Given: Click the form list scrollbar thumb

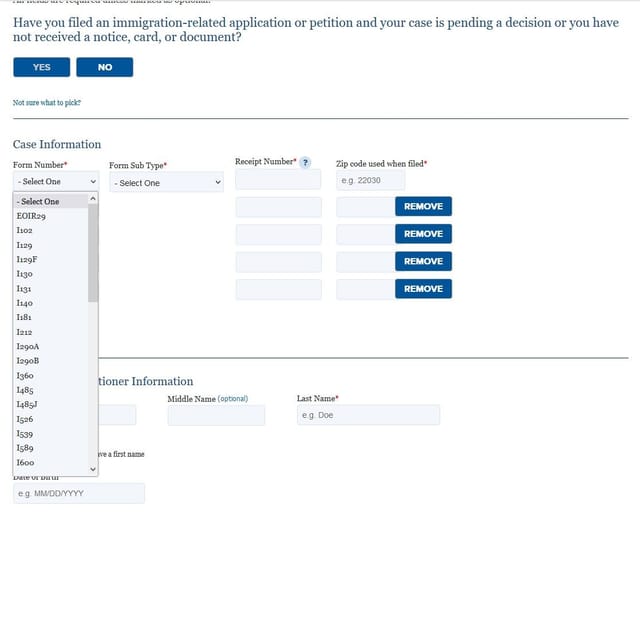Looking at the screenshot, I should pos(93,253).
